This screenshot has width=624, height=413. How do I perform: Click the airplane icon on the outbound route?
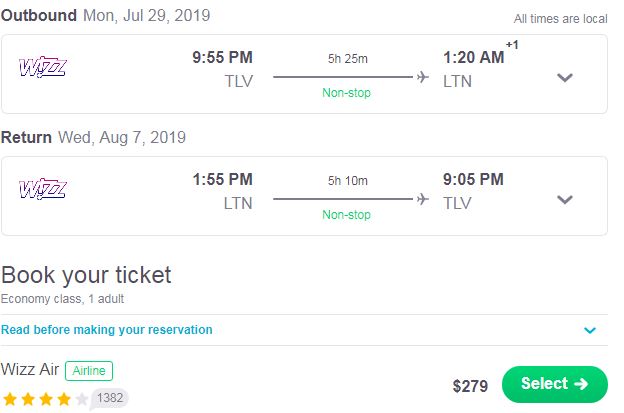pos(422,77)
